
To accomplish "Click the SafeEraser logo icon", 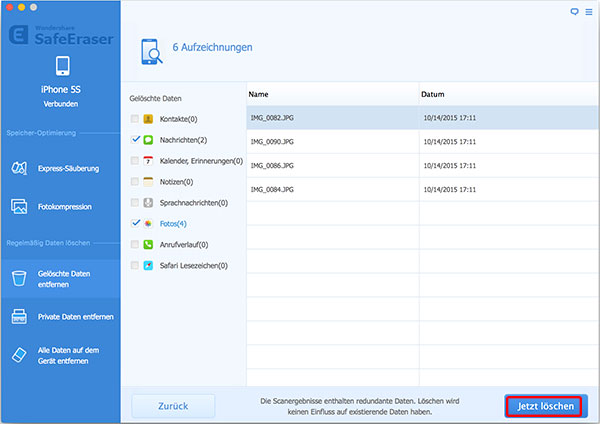I will pyautogui.click(x=18, y=35).
